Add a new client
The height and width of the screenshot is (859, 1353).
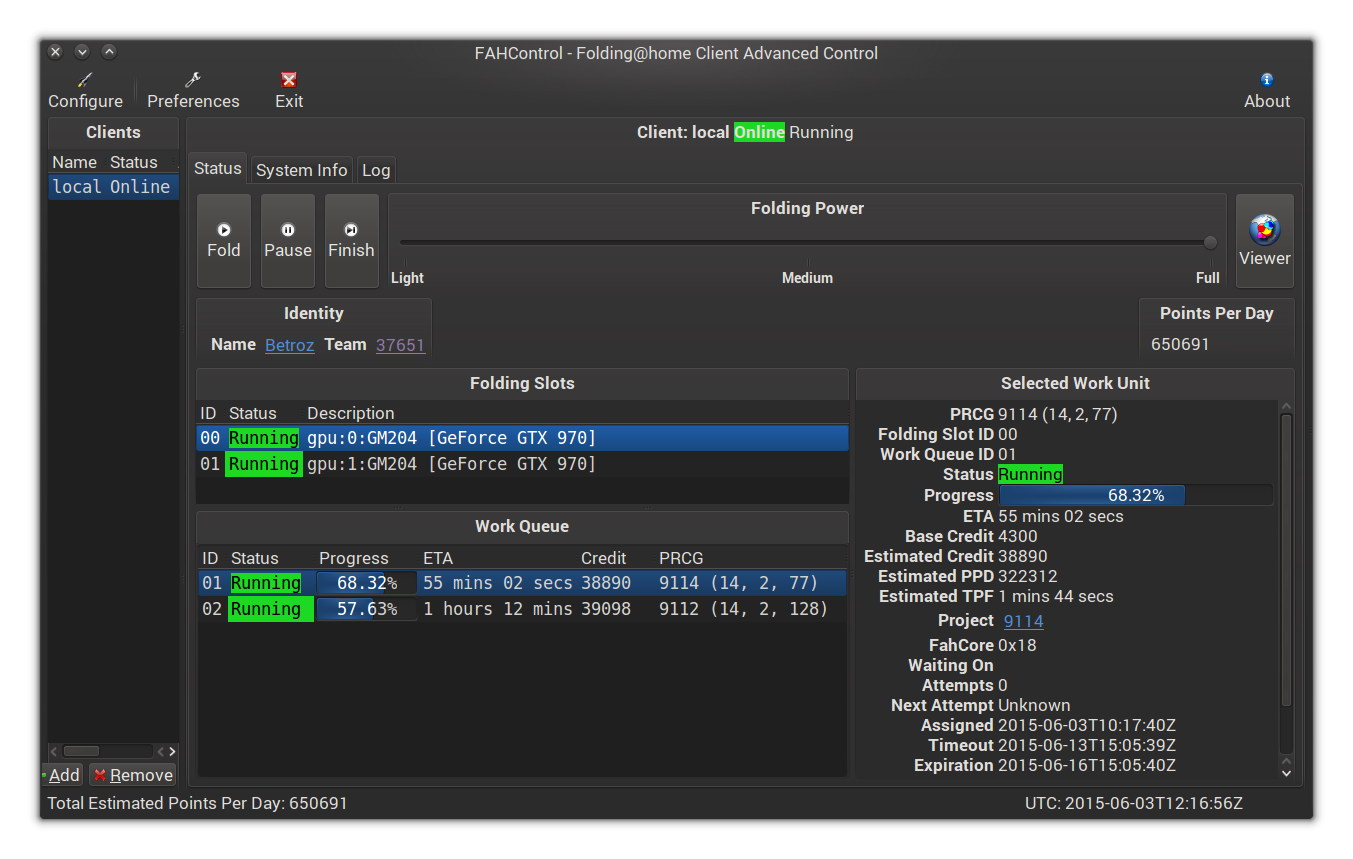pyautogui.click(x=62, y=775)
